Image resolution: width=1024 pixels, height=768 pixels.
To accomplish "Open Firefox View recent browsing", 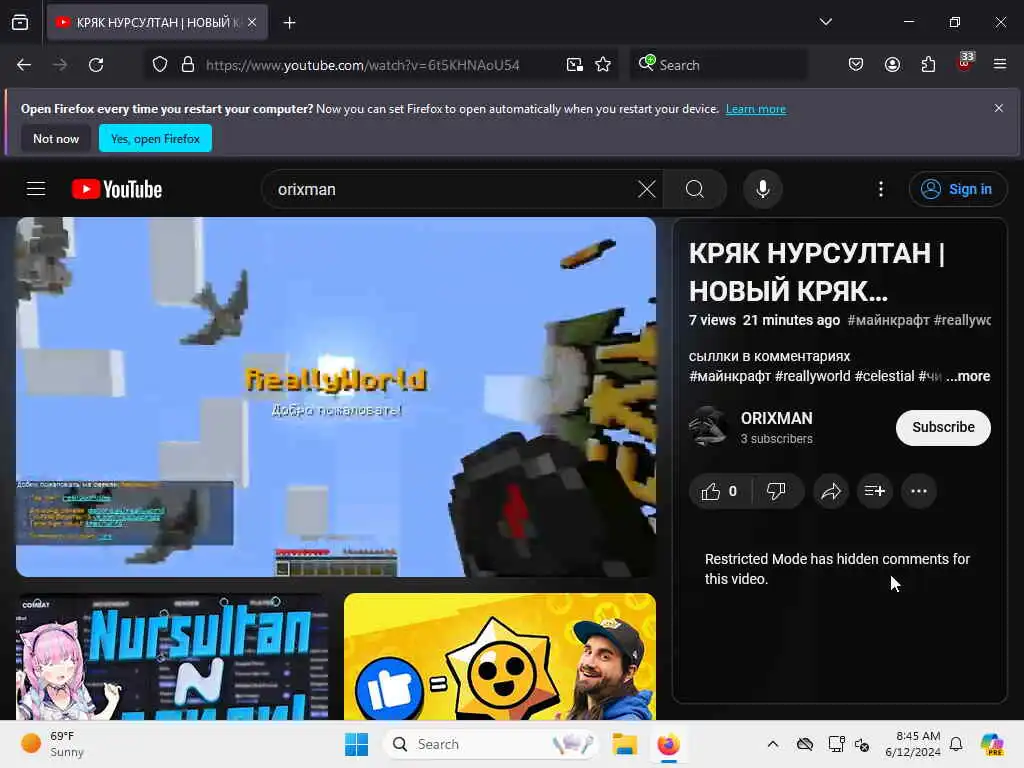I will click(x=20, y=23).
